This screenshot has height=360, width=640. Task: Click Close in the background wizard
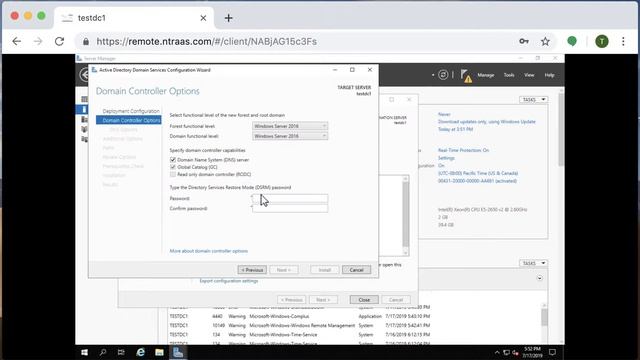[x=364, y=300]
